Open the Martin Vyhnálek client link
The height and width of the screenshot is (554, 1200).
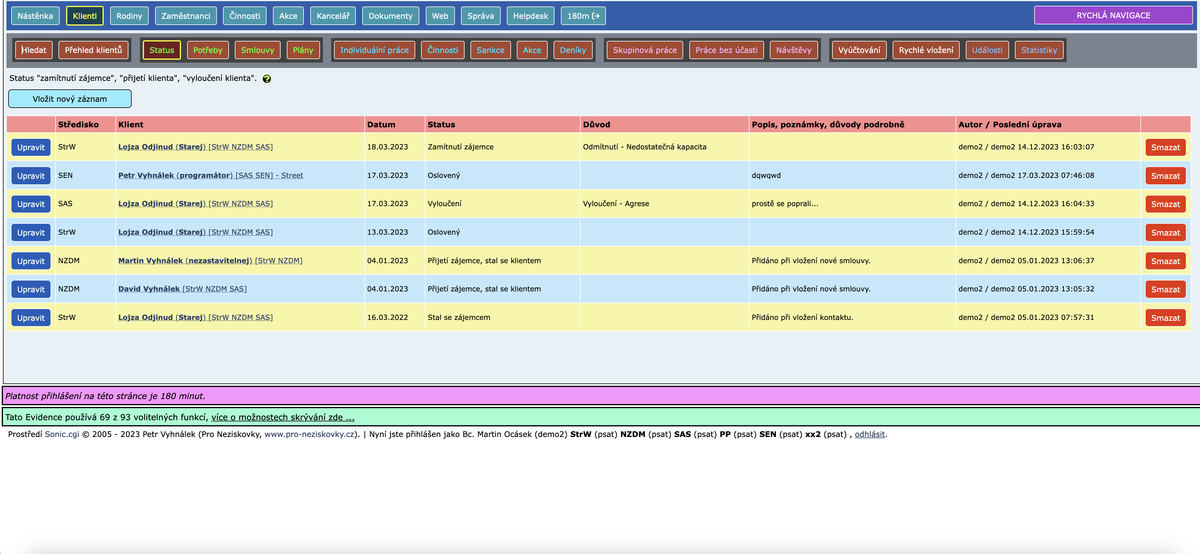[x=183, y=261]
